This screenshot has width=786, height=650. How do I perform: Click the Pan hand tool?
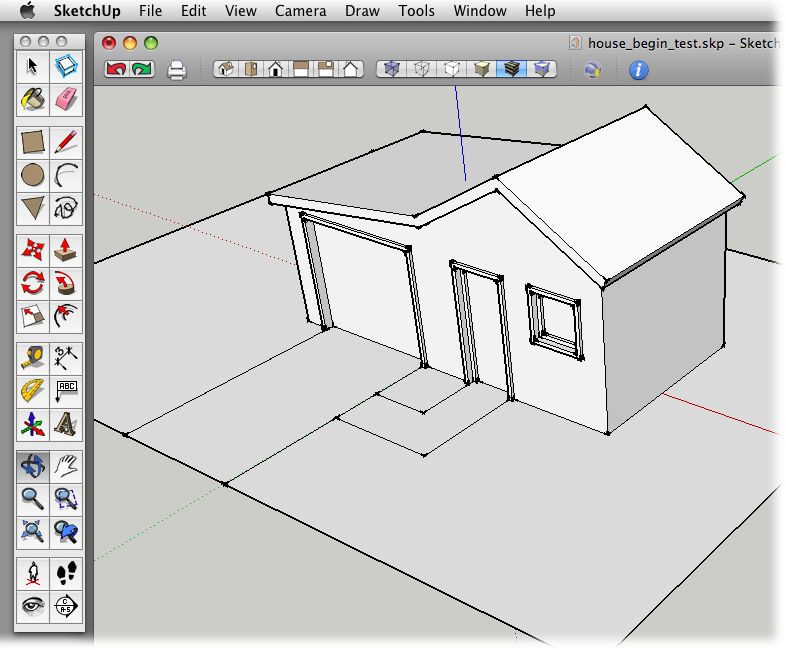(66, 465)
